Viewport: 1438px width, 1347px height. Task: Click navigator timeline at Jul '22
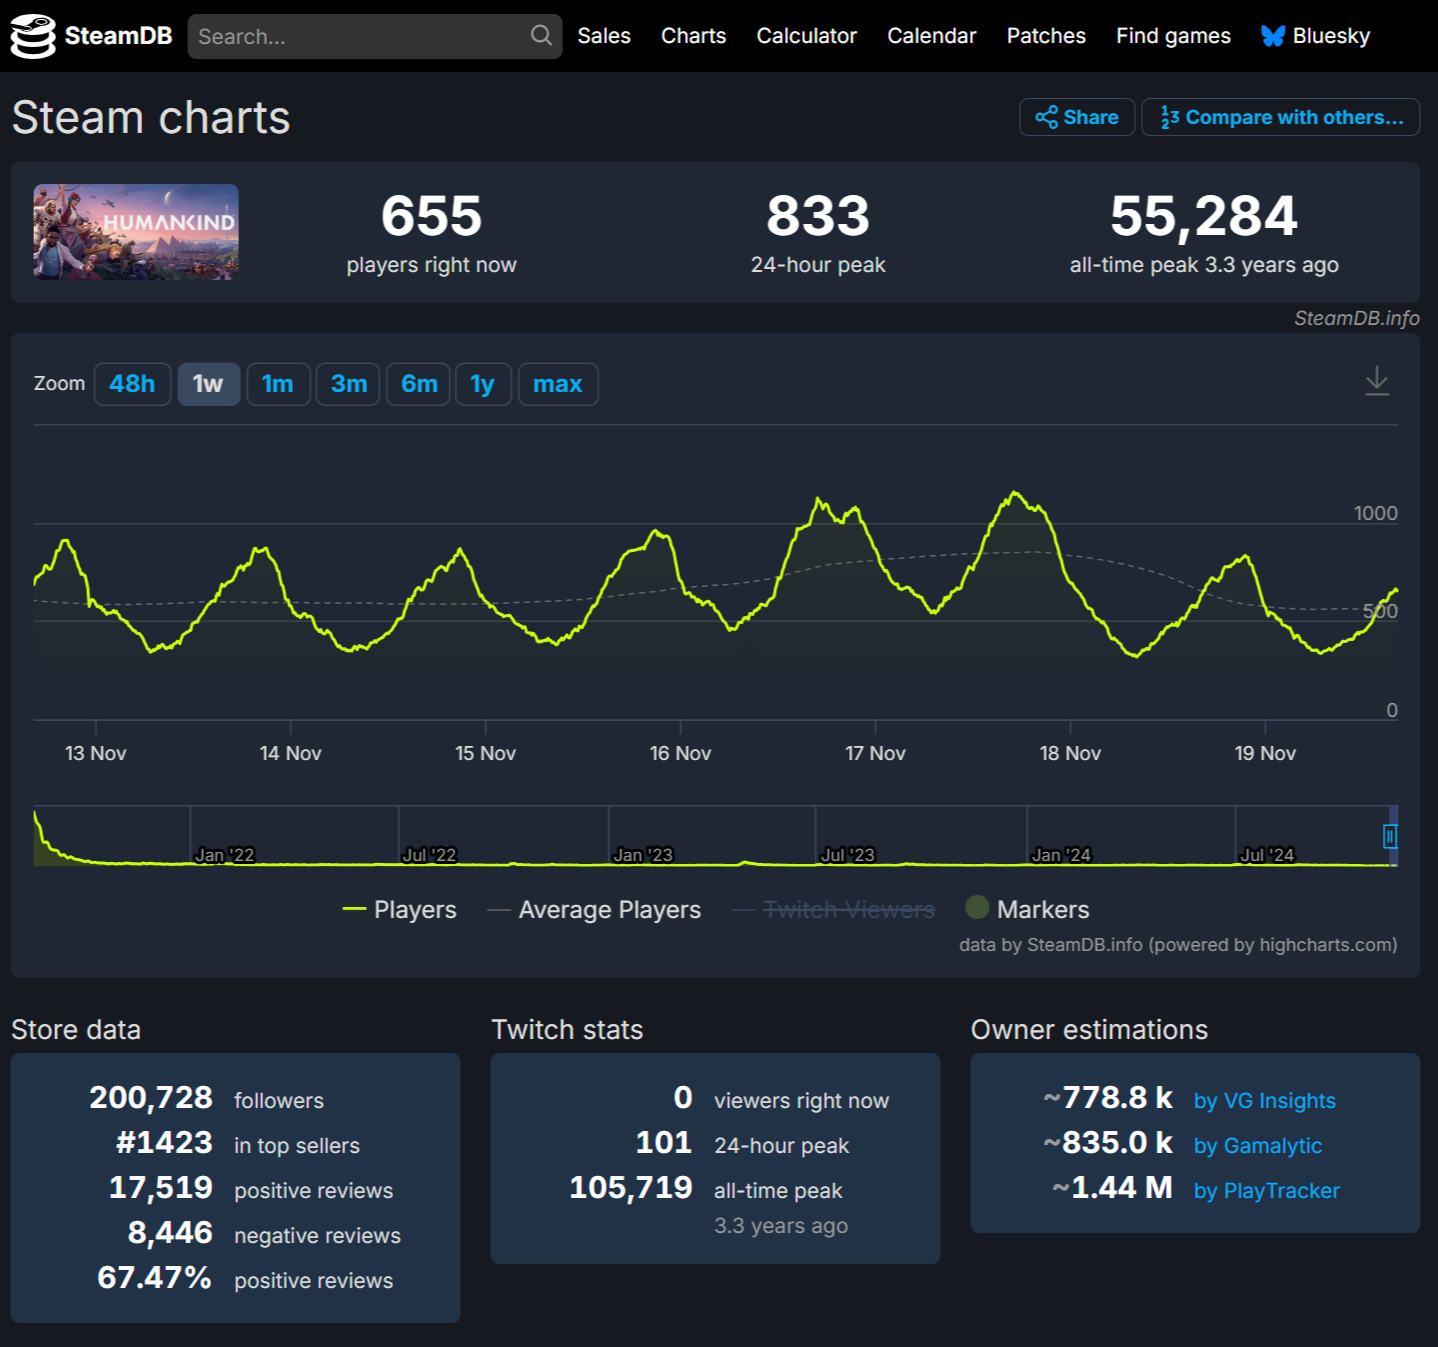pos(429,855)
